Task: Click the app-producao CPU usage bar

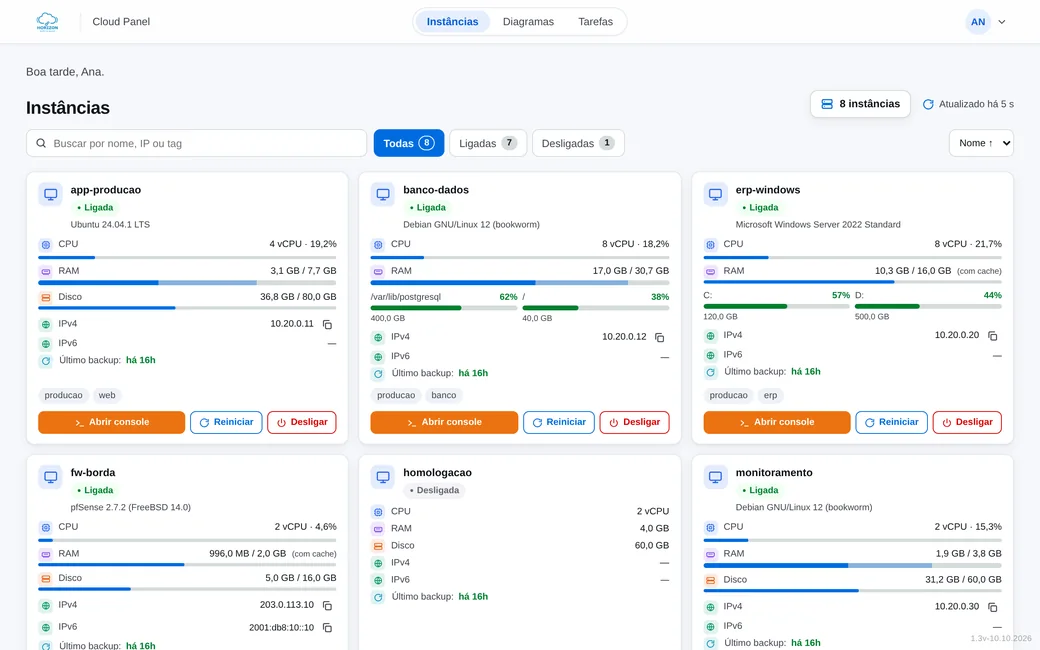Action: 187,257
